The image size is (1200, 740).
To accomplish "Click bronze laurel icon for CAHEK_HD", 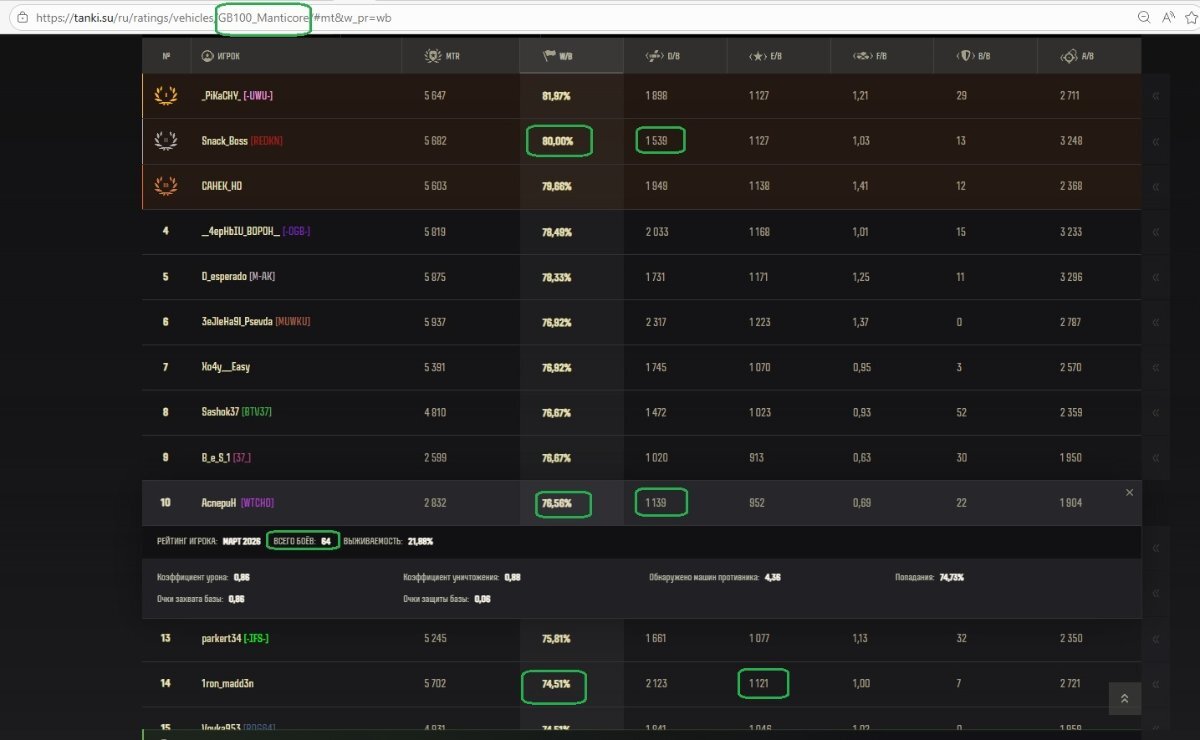I will pyautogui.click(x=166, y=186).
